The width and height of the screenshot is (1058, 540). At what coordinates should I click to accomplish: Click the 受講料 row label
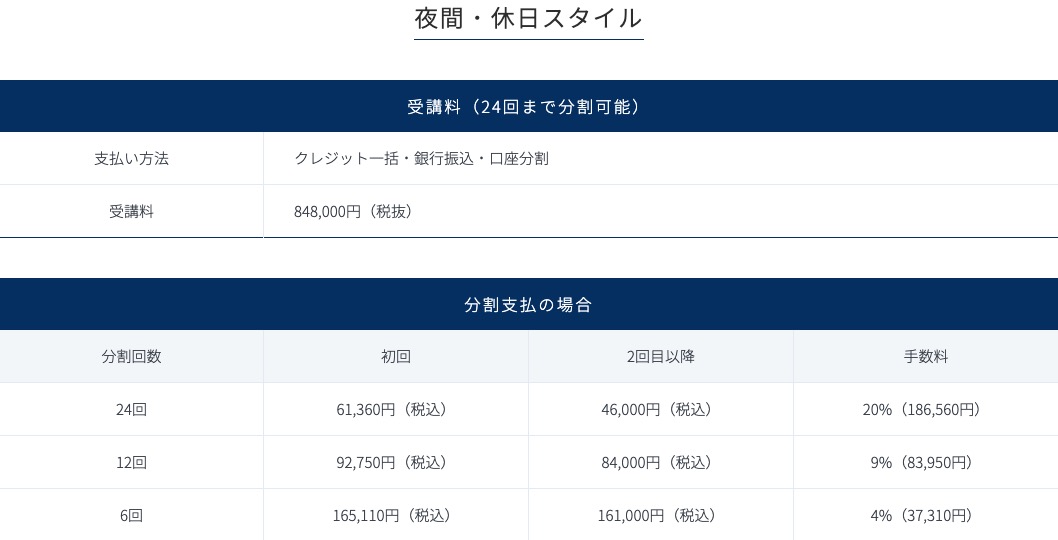pos(132,211)
